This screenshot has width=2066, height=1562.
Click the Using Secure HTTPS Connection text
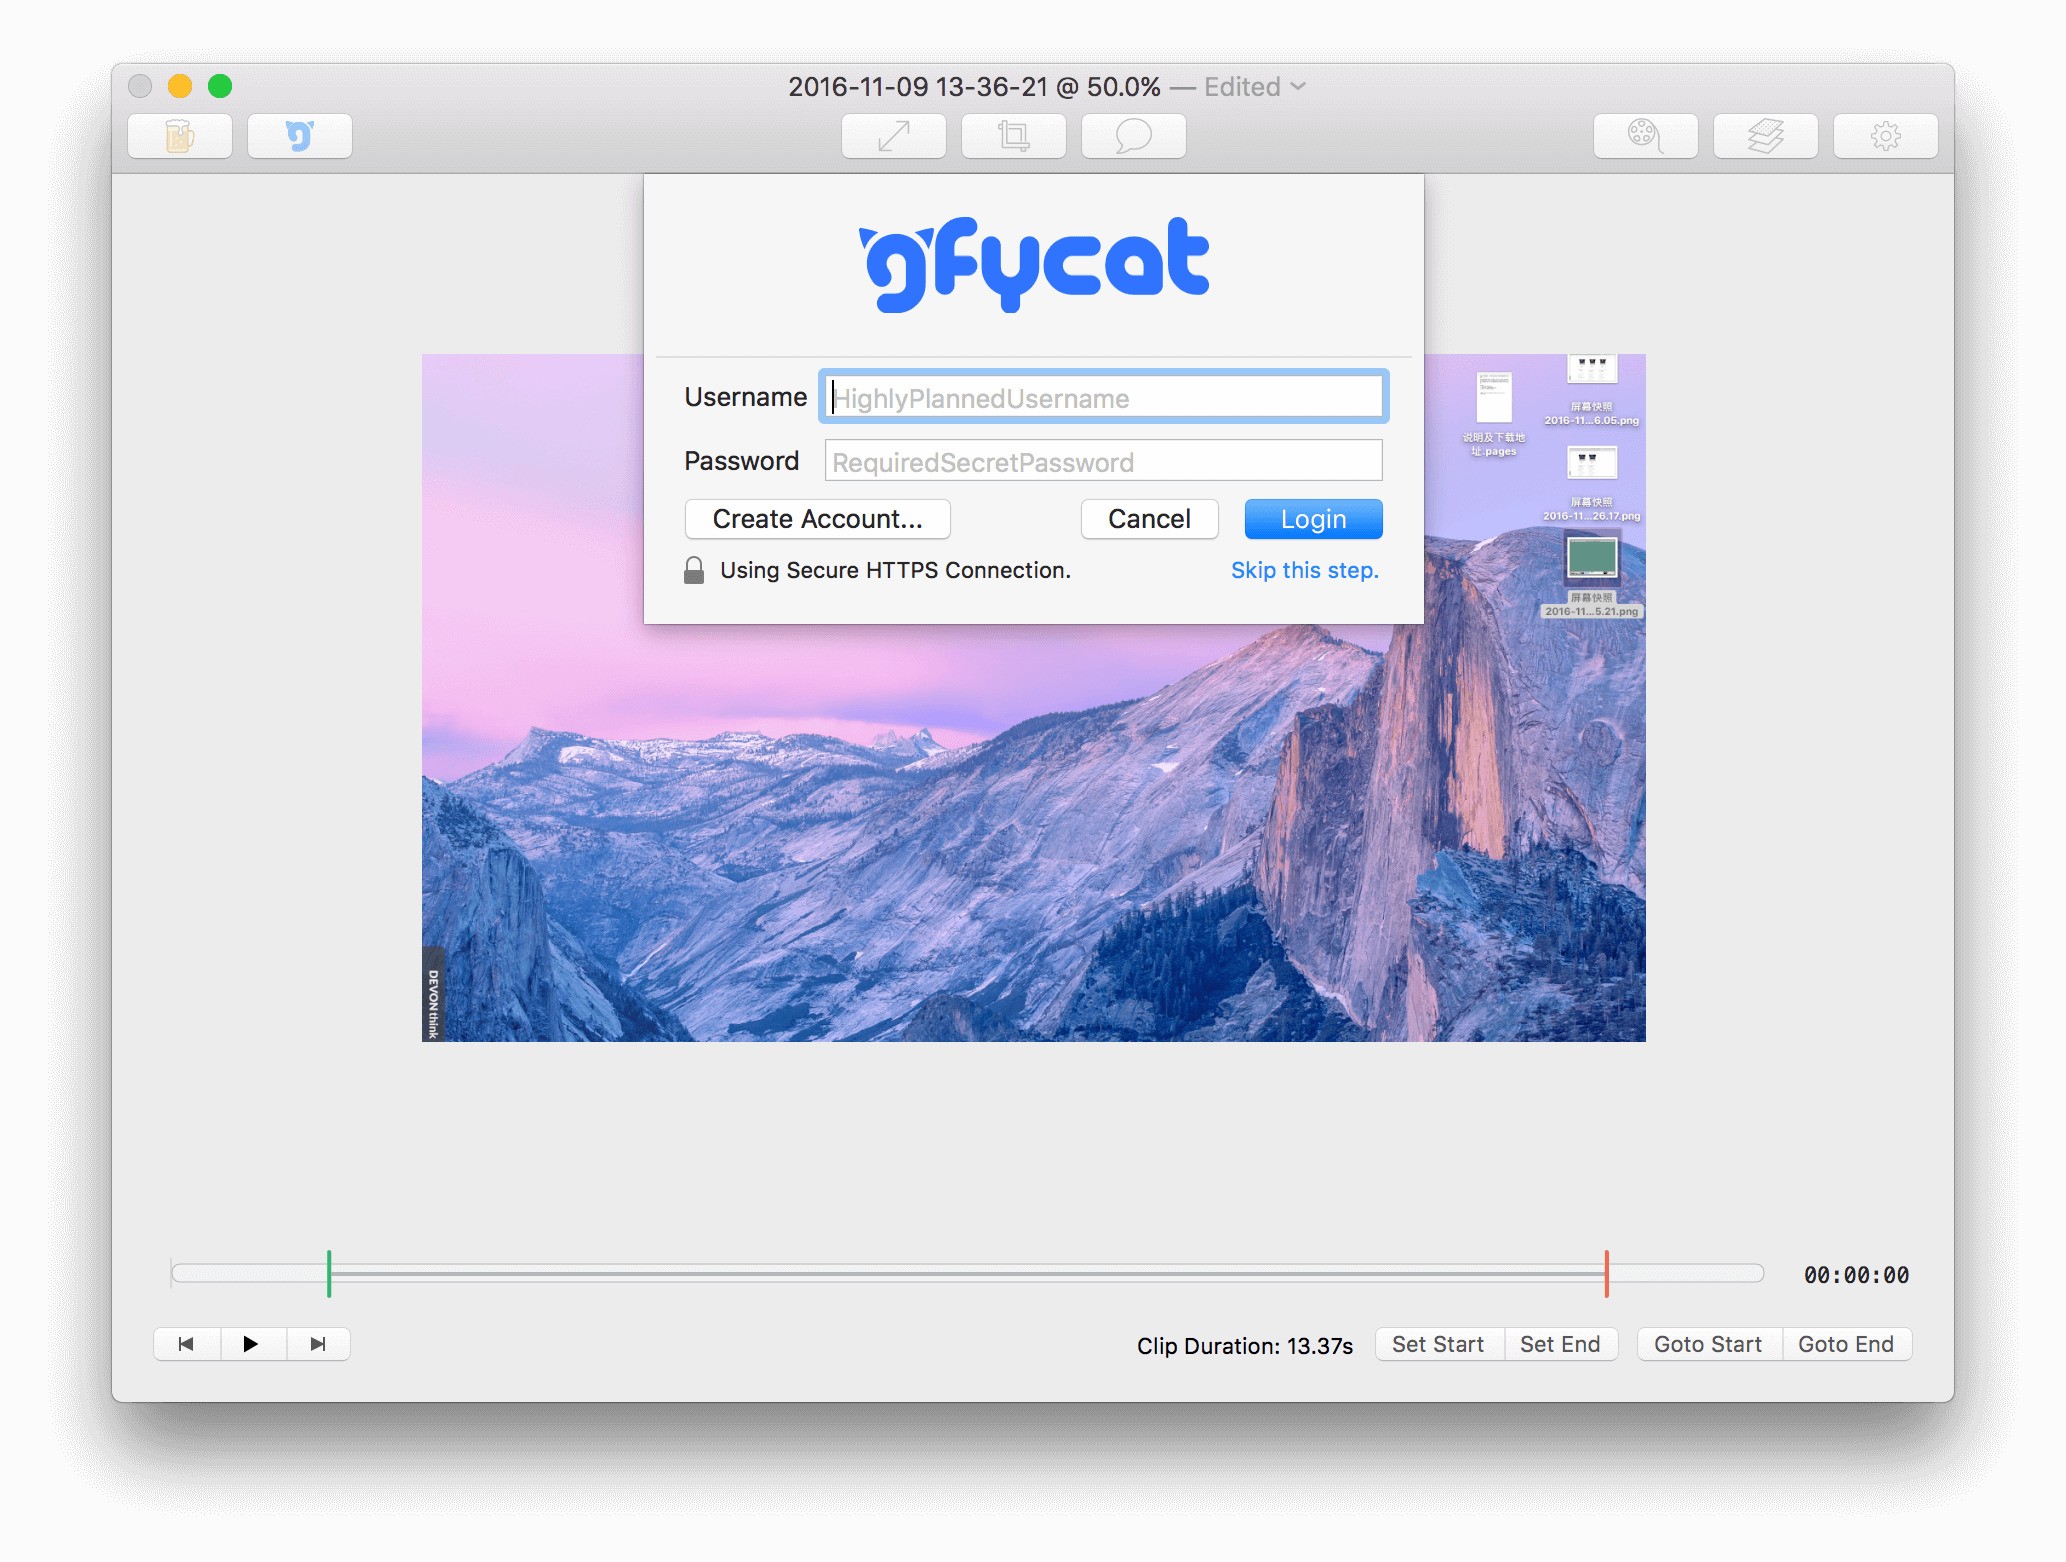click(895, 570)
